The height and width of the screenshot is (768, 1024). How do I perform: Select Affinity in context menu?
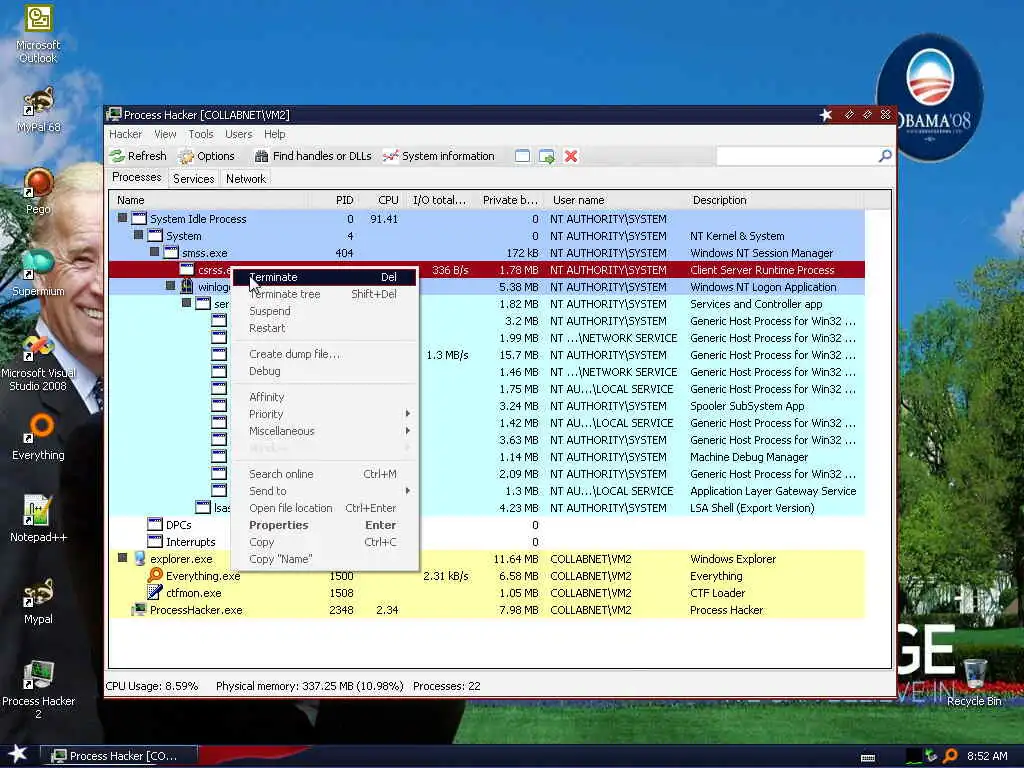[x=325, y=397]
